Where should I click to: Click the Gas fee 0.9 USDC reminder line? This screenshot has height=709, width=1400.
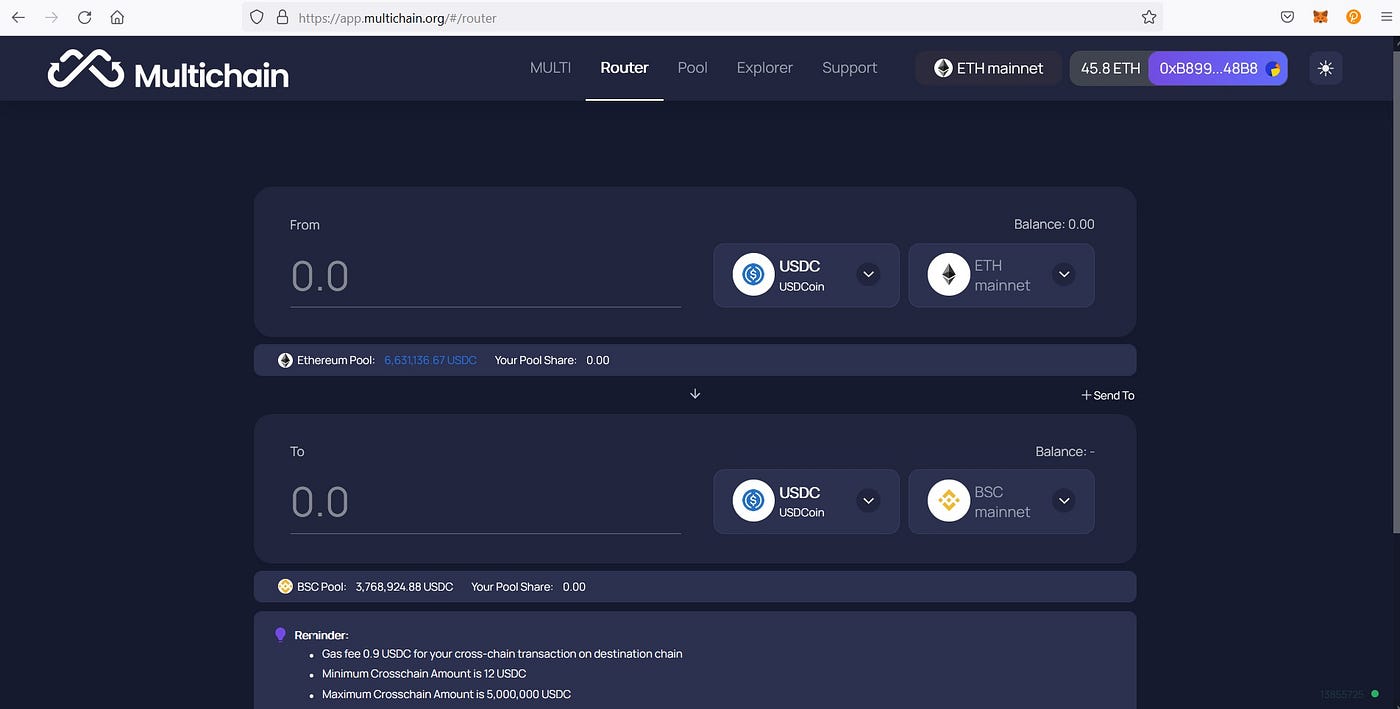(502, 653)
